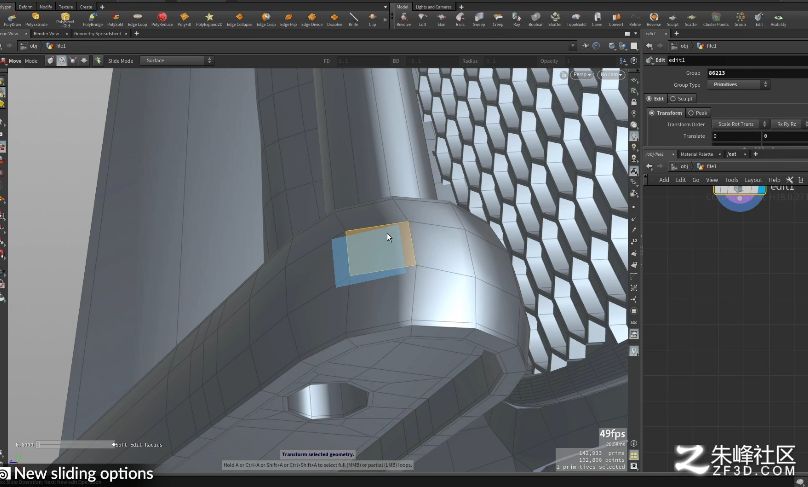The height and width of the screenshot is (487, 808).
Task: Switch to the Render View pane tab
Action: 46,33
